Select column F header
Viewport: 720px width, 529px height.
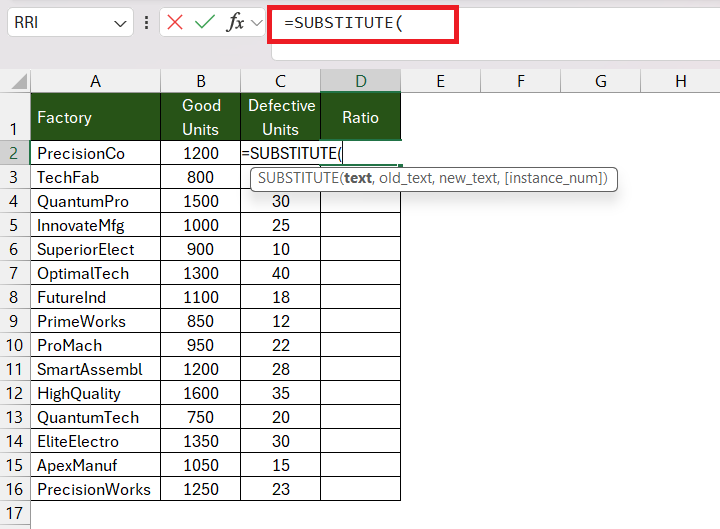click(x=520, y=81)
